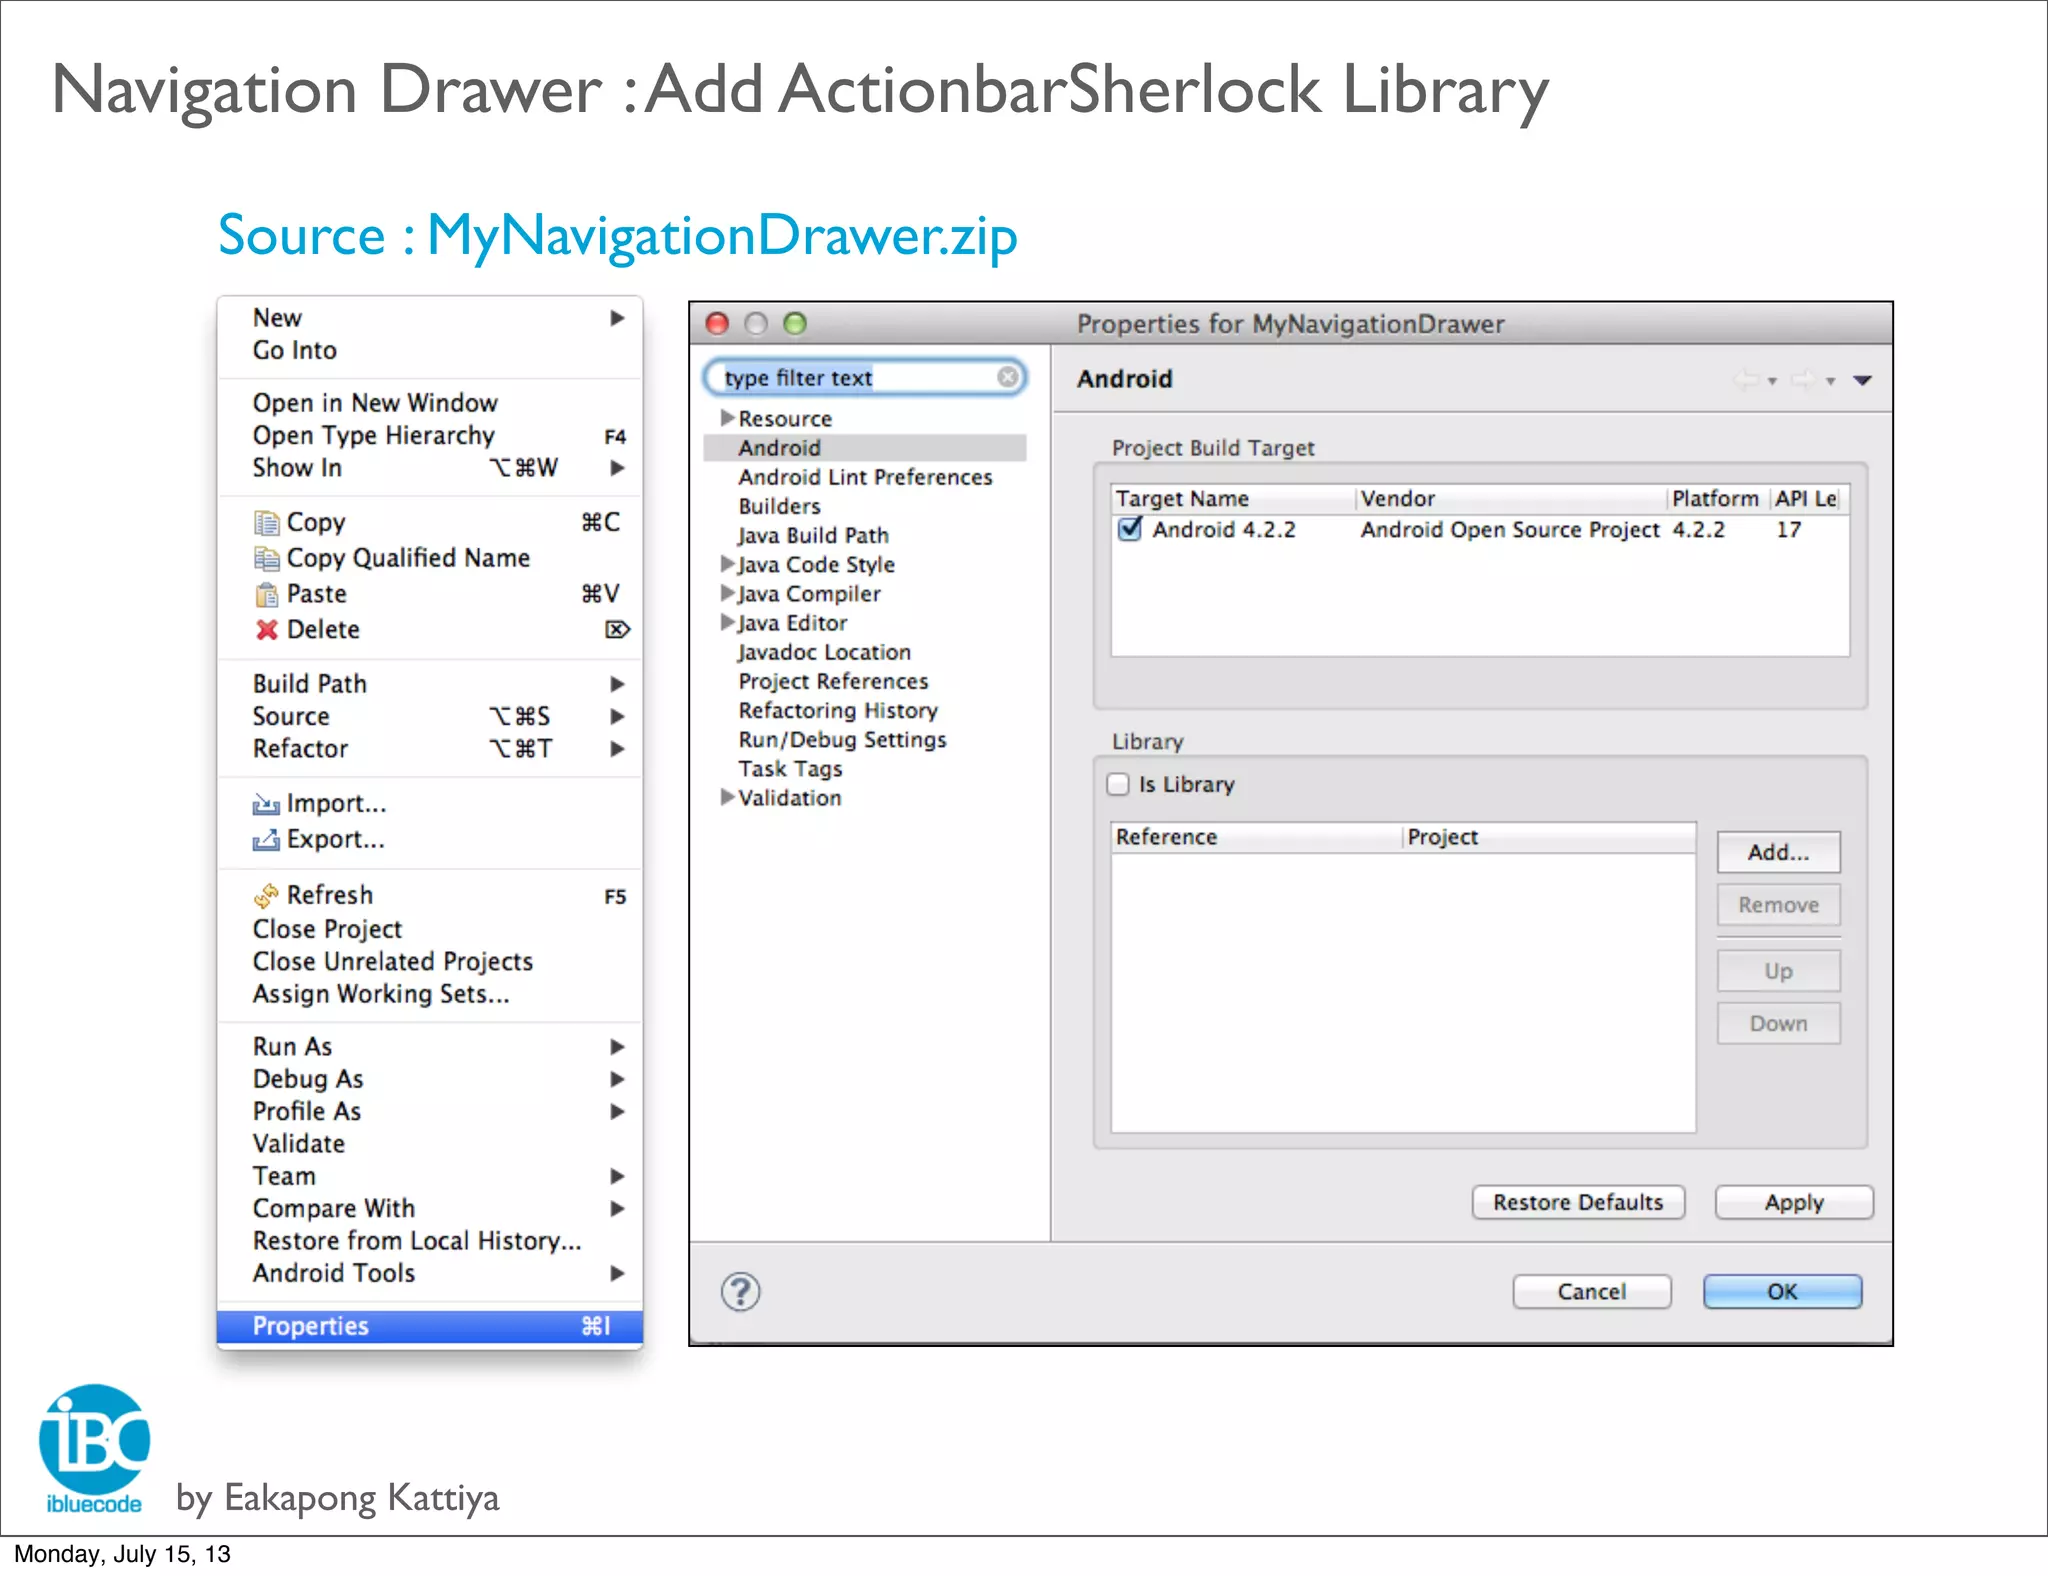Open the view menu dropdown arrow beside Android
This screenshot has height=1576, width=2048.
coord(1862,380)
